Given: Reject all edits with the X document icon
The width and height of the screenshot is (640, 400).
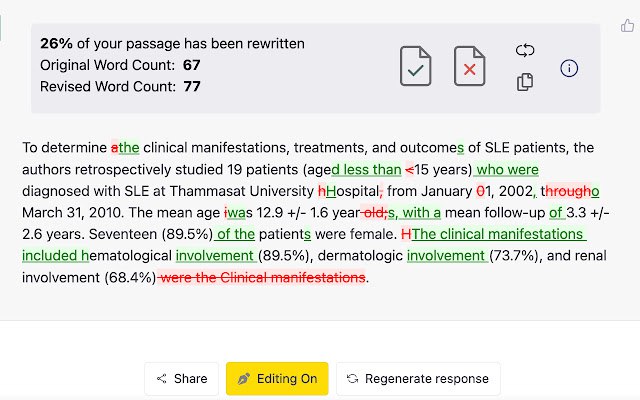Looking at the screenshot, I should (470, 66).
